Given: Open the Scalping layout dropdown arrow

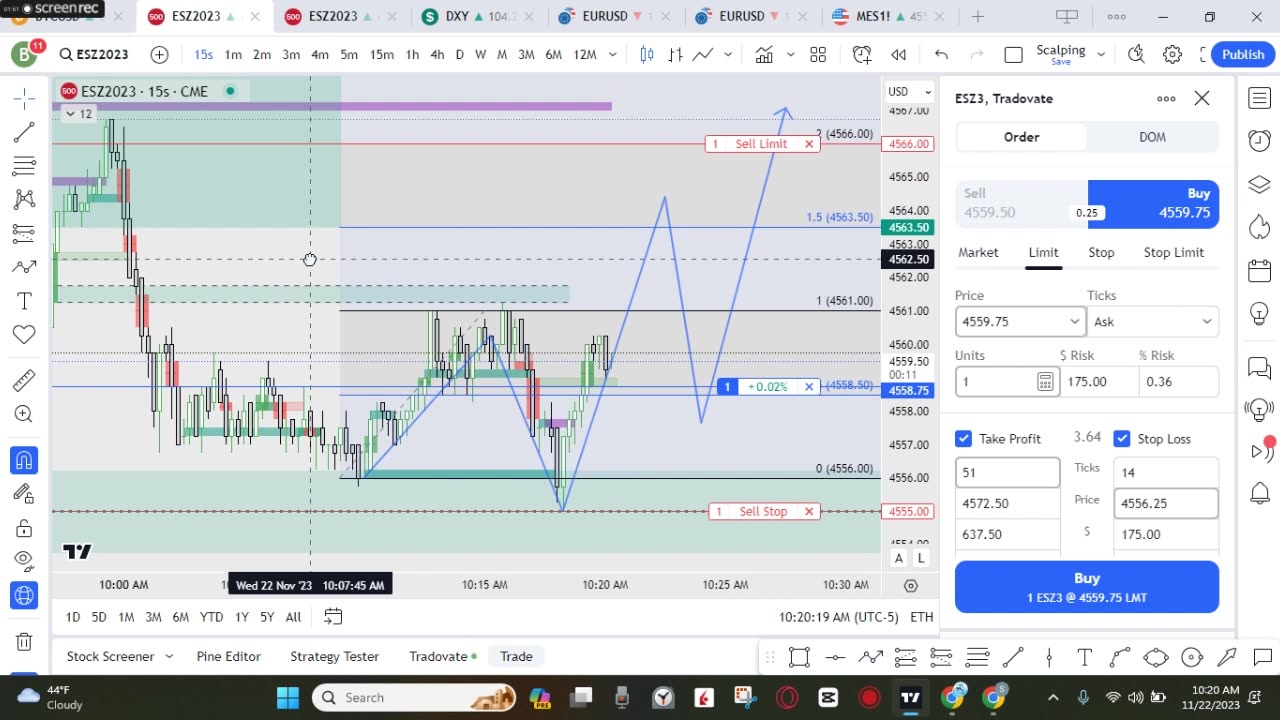Looking at the screenshot, I should click(x=1099, y=55).
